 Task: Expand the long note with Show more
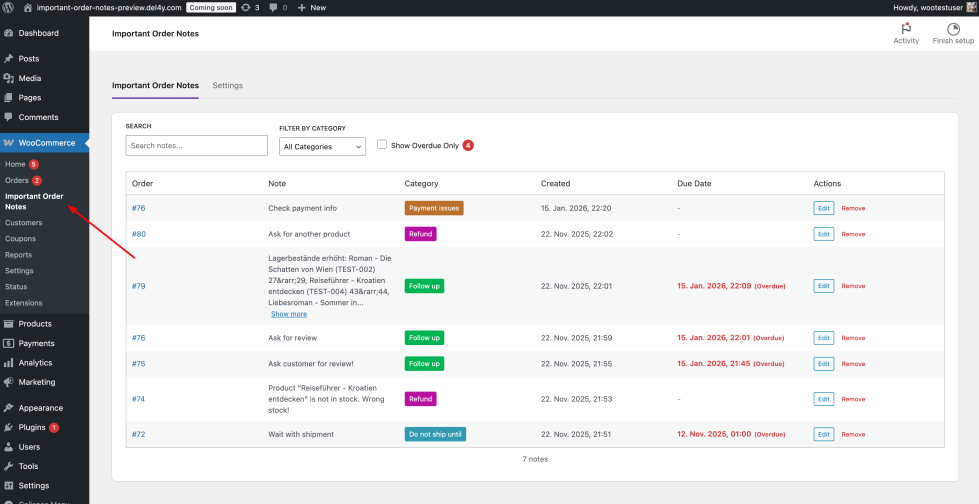289,314
